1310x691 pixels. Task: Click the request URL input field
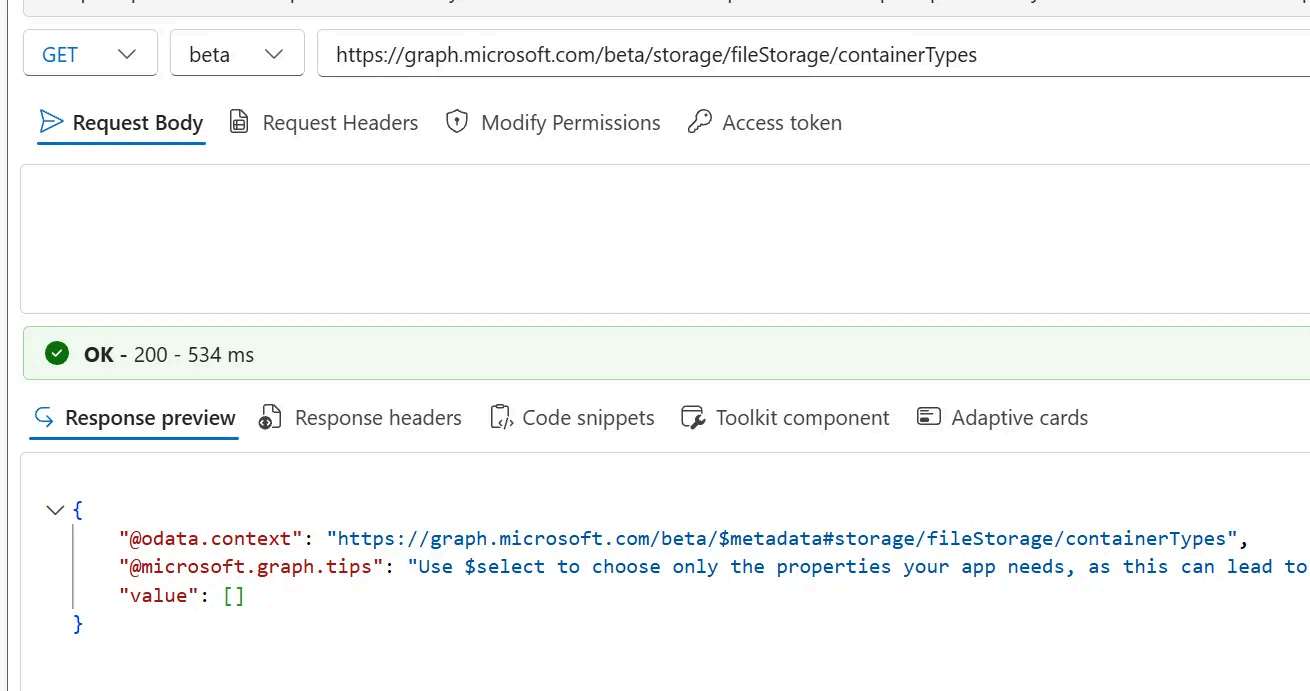813,54
